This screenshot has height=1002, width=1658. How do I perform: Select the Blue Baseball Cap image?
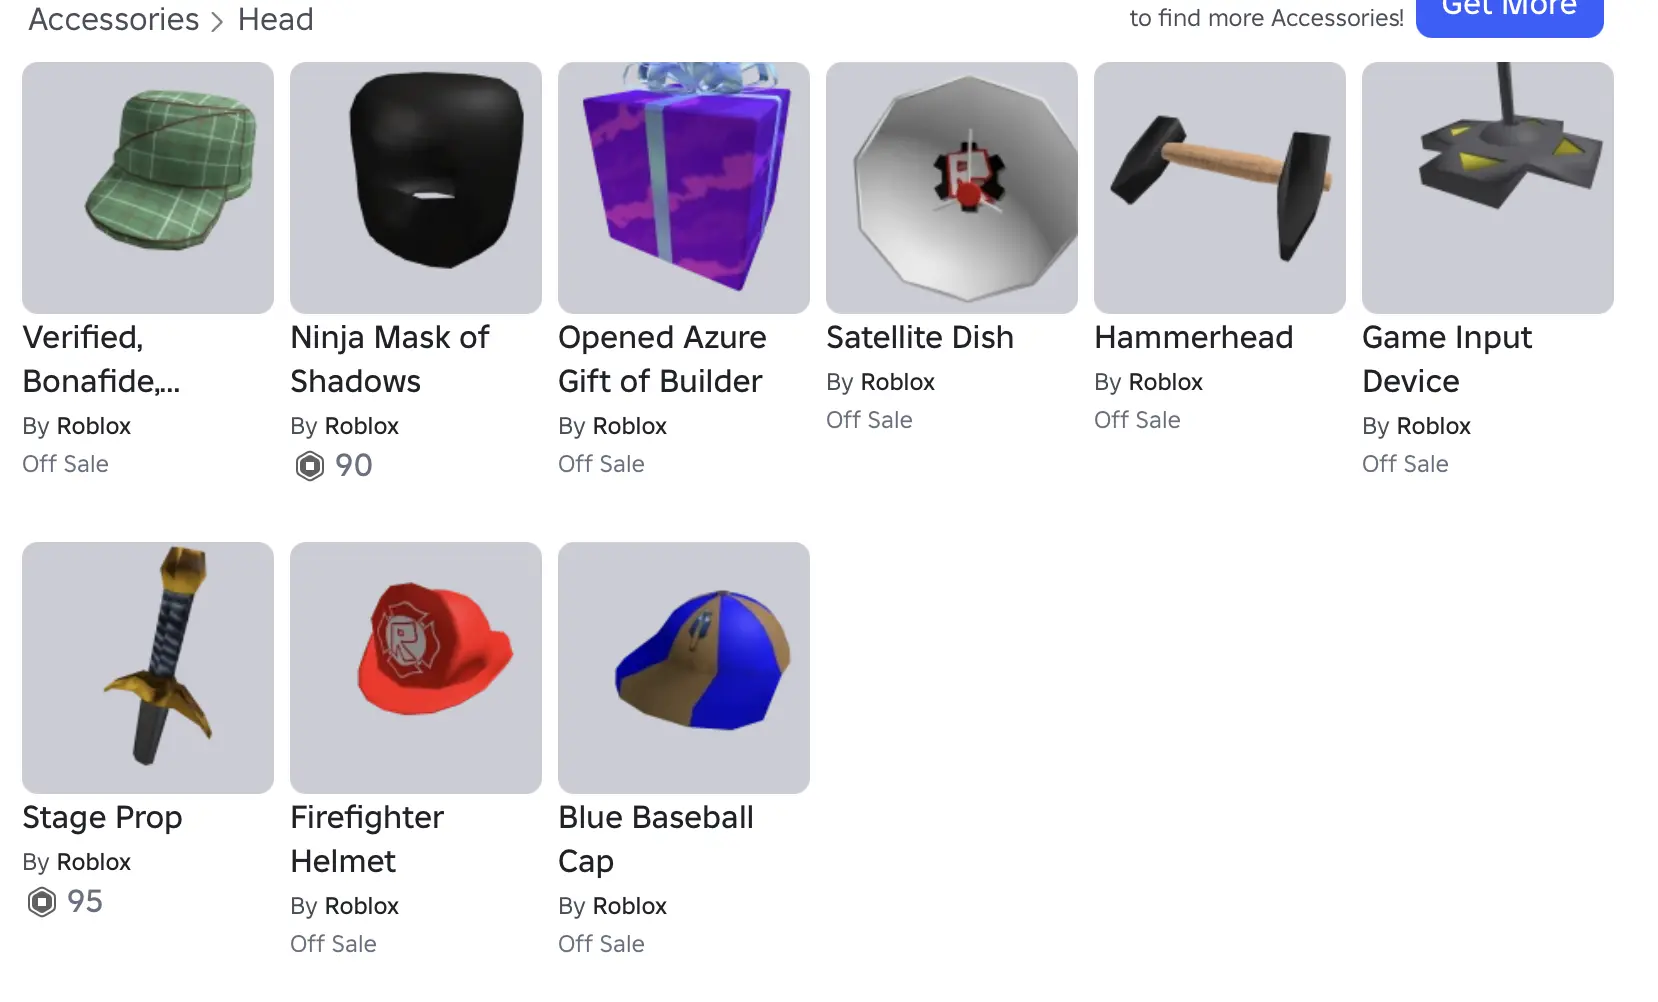[x=684, y=668]
